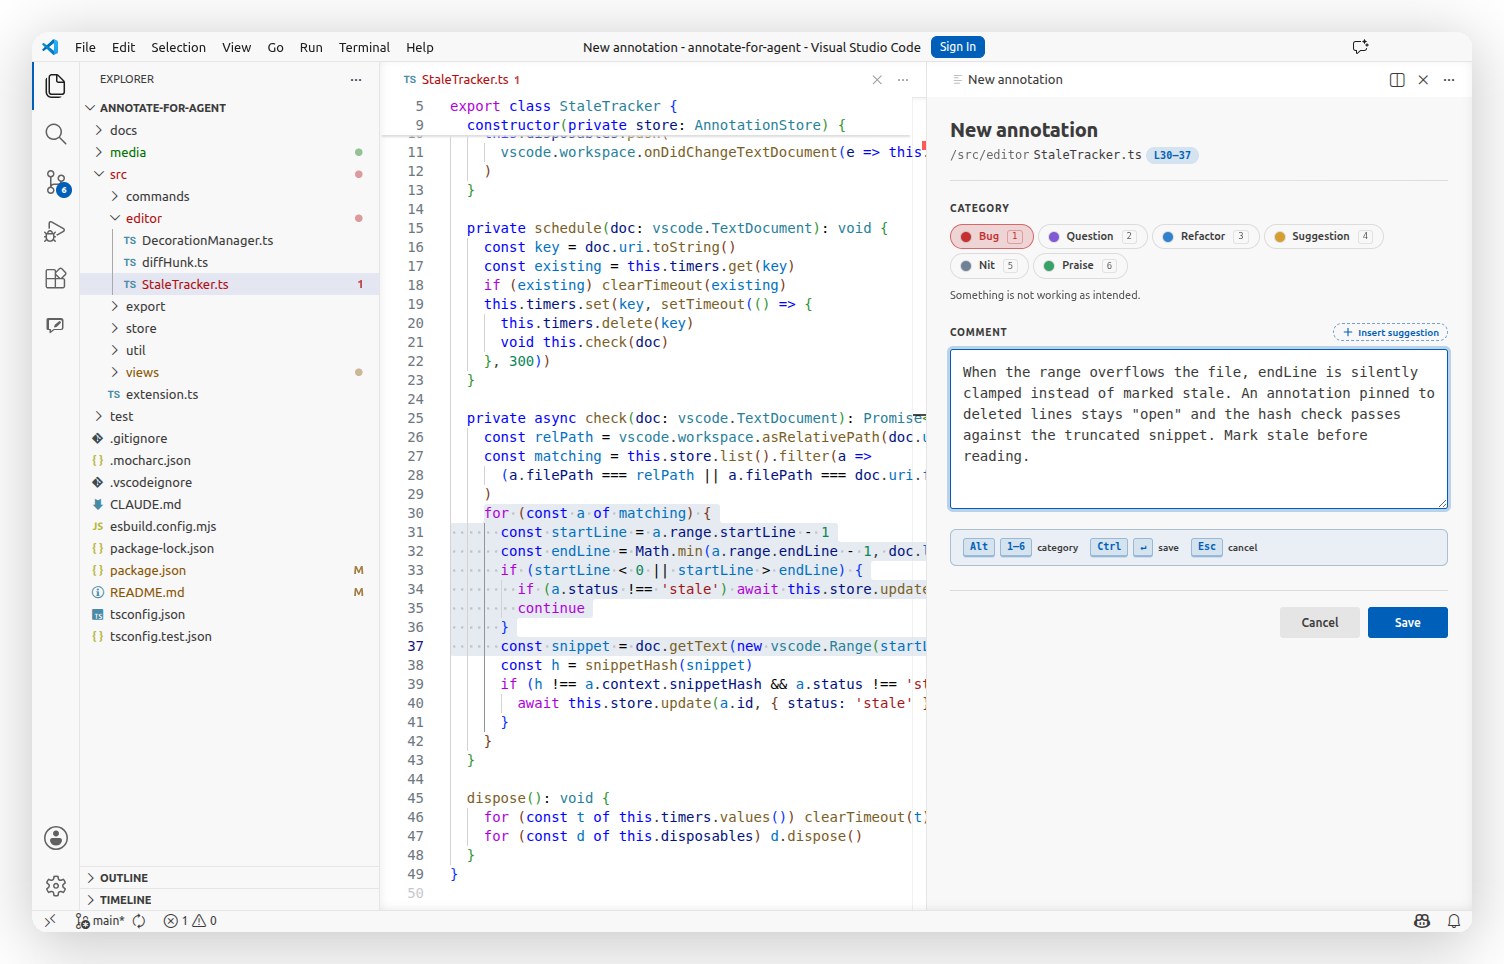
Task: Open the Search view in activity bar
Action: pos(56,134)
